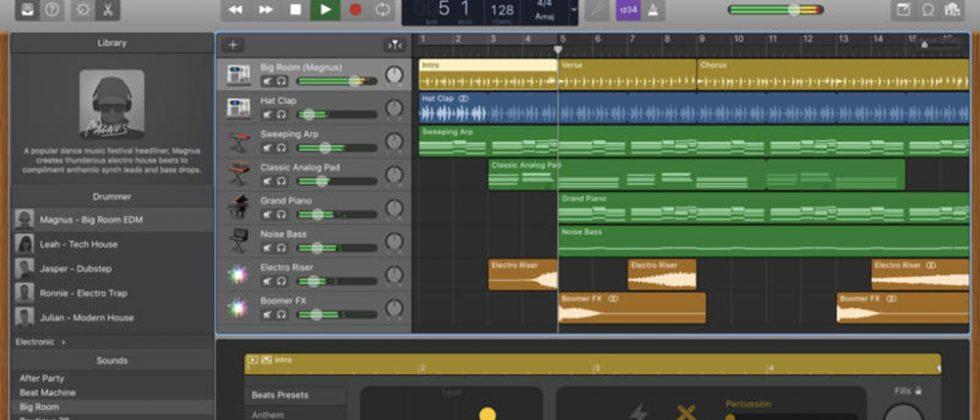Mute the Electro Riser track
Viewport: 980px width, 420px height.
(x=268, y=281)
